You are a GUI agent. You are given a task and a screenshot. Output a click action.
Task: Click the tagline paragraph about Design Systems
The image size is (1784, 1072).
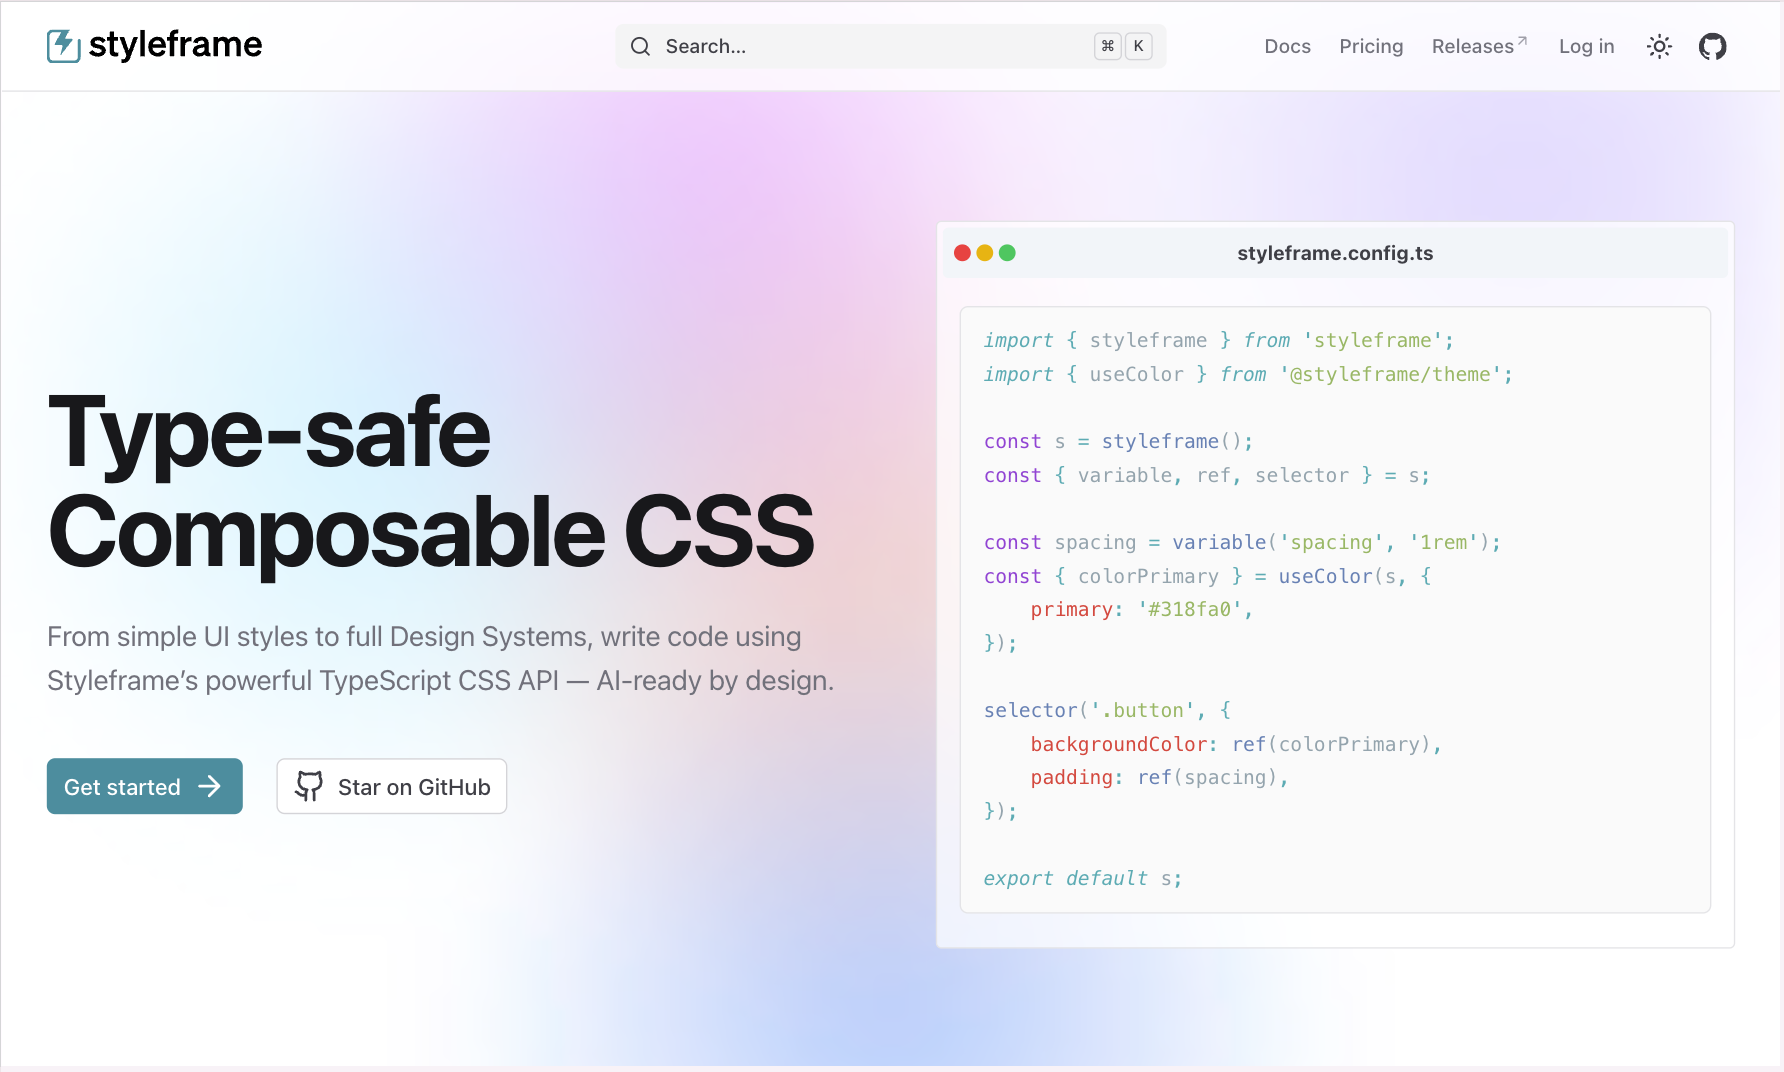pos(440,658)
